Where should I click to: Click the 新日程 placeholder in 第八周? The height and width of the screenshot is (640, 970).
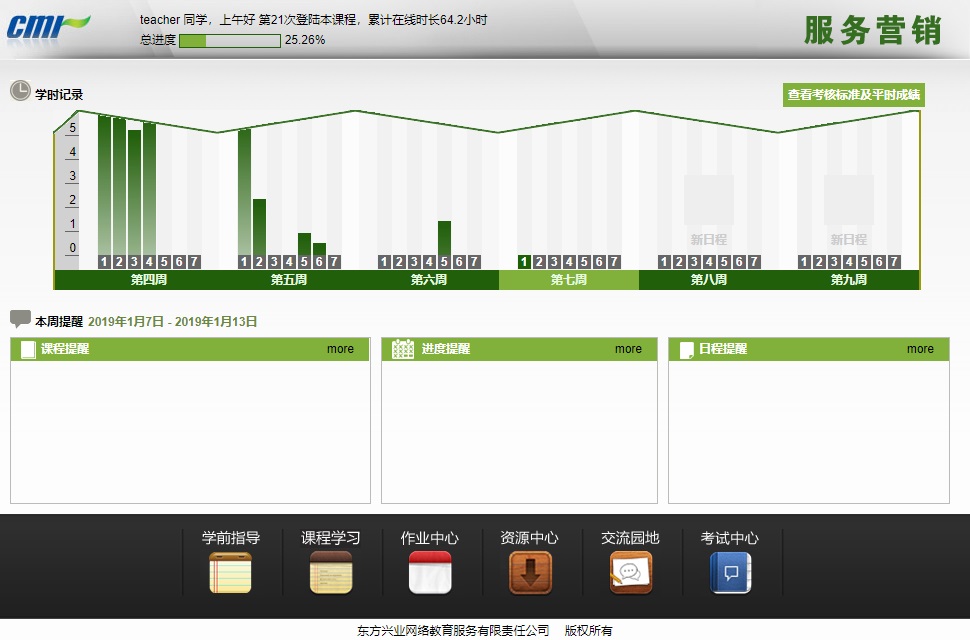click(708, 212)
